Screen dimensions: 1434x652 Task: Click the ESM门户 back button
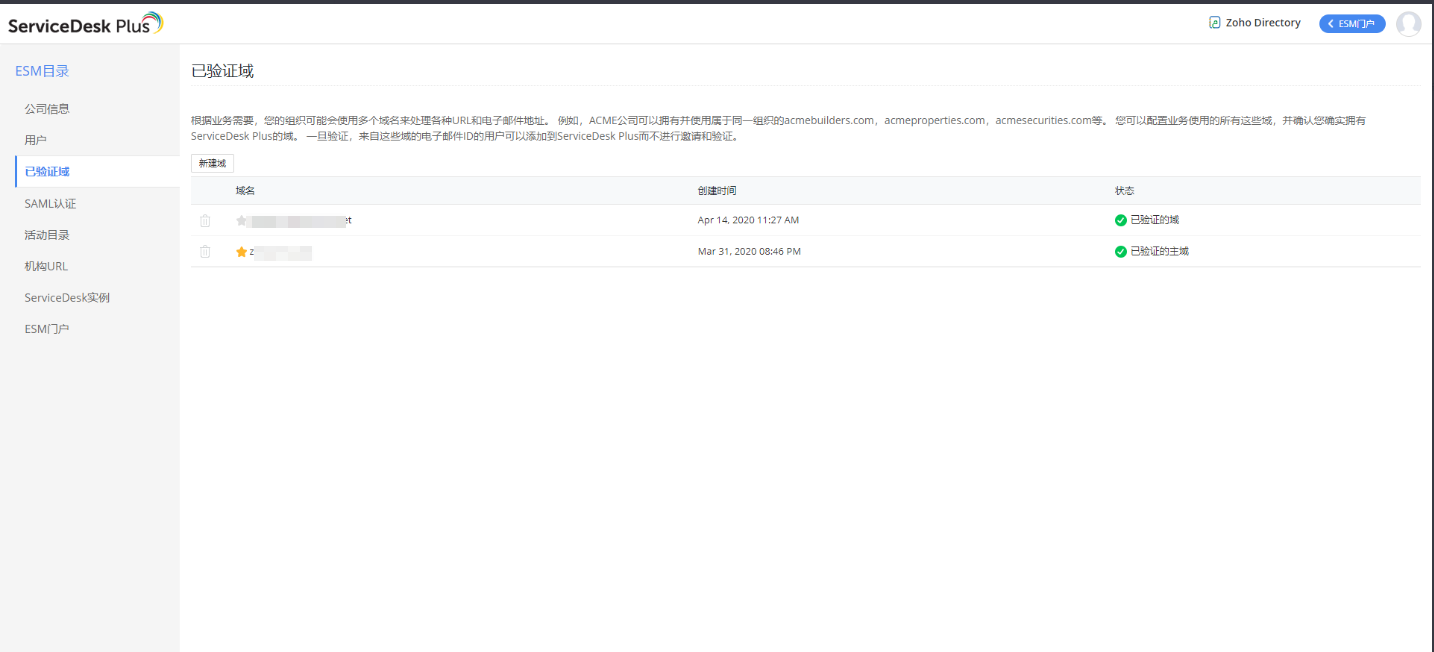click(1352, 24)
